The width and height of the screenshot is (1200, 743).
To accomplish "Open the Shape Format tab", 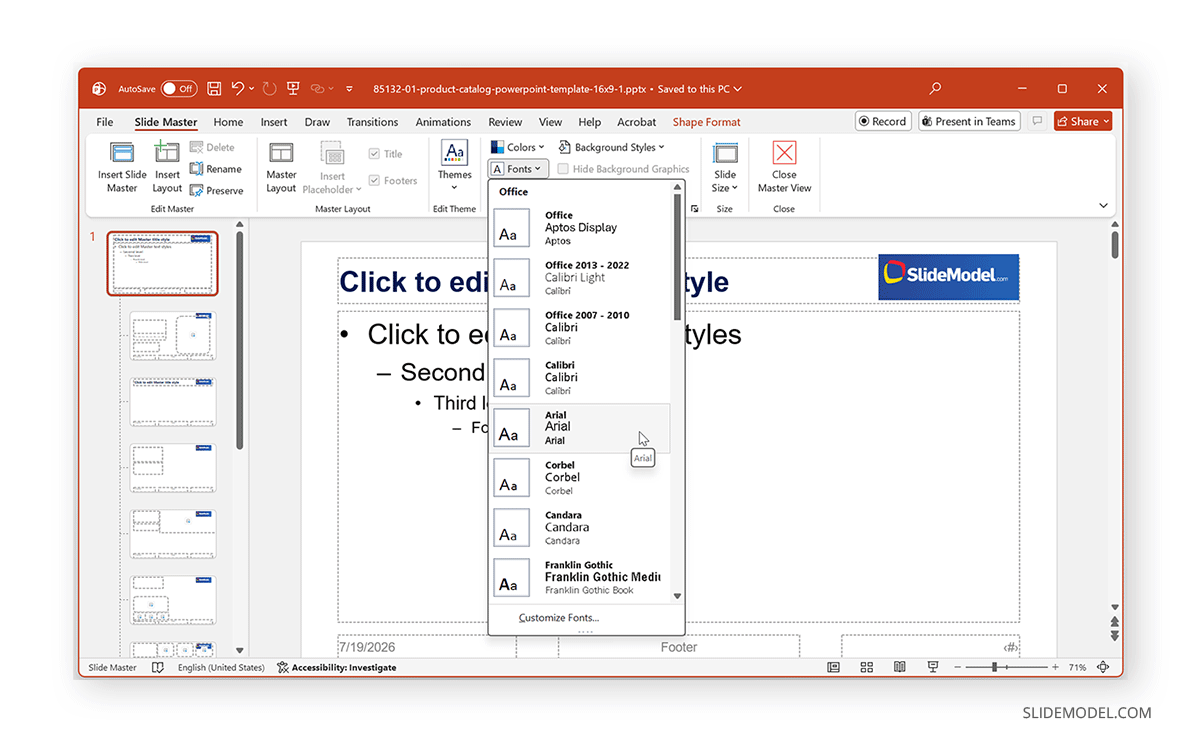I will click(707, 122).
